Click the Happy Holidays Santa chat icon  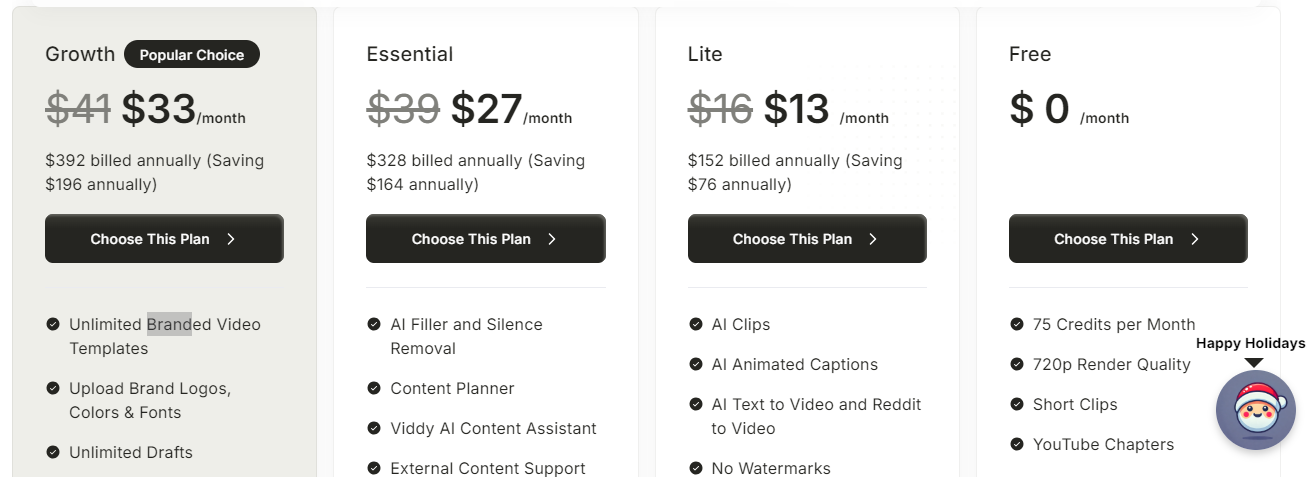click(1255, 410)
